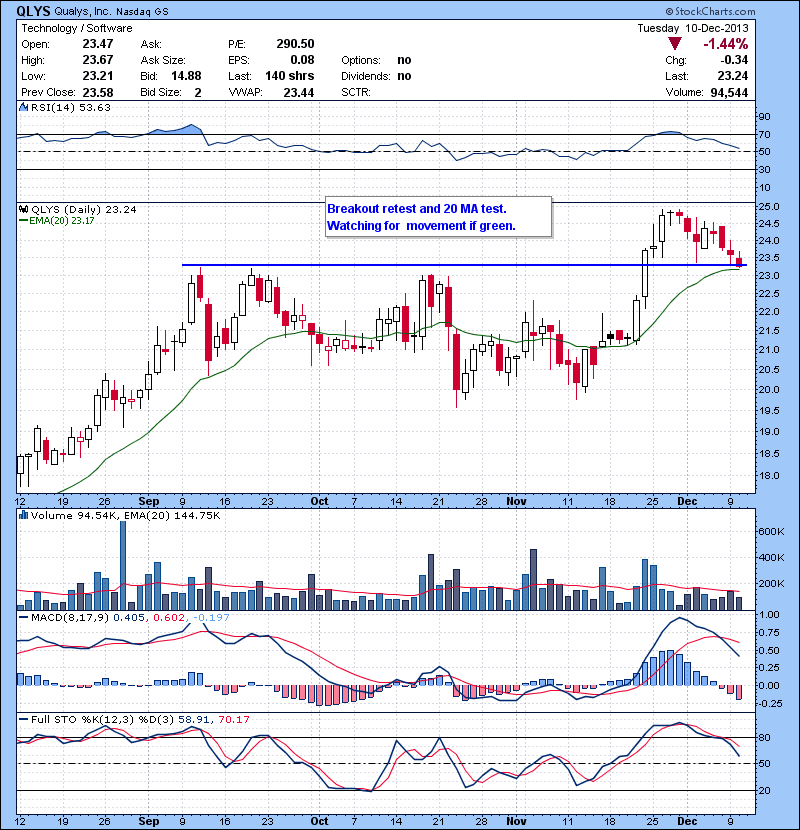Click the EMA(20) 23.17 legend label
This screenshot has width=800, height=830.
[61, 220]
